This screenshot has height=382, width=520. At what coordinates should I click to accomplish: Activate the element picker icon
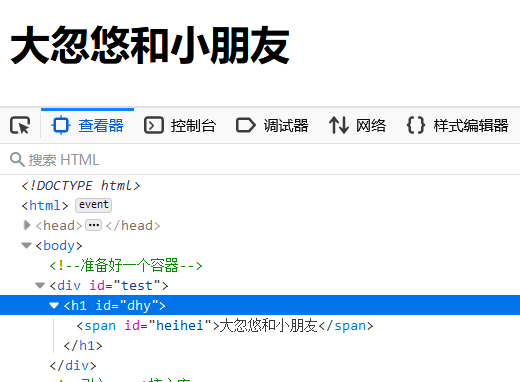coord(20,126)
